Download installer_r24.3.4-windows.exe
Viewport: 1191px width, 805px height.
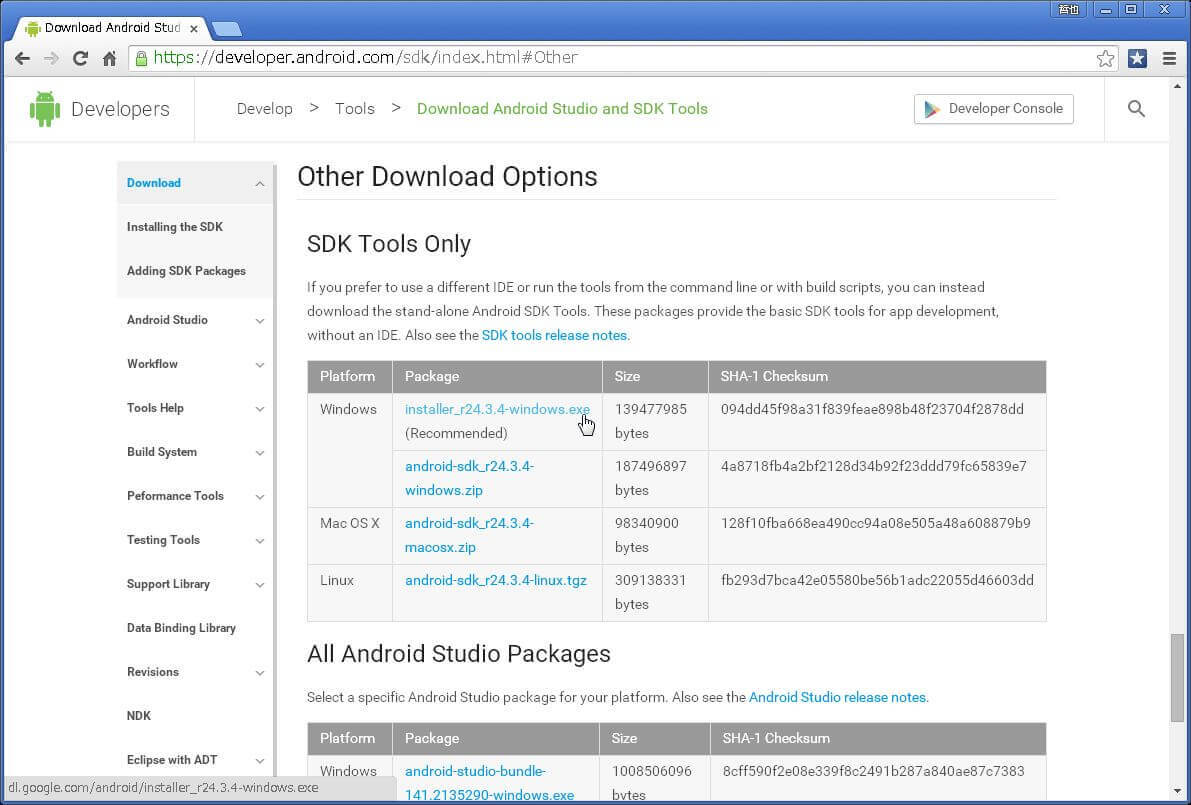pos(496,410)
